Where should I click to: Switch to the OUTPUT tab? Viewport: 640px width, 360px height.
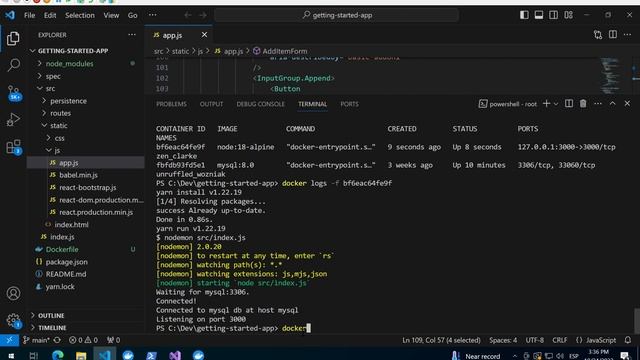(211, 104)
